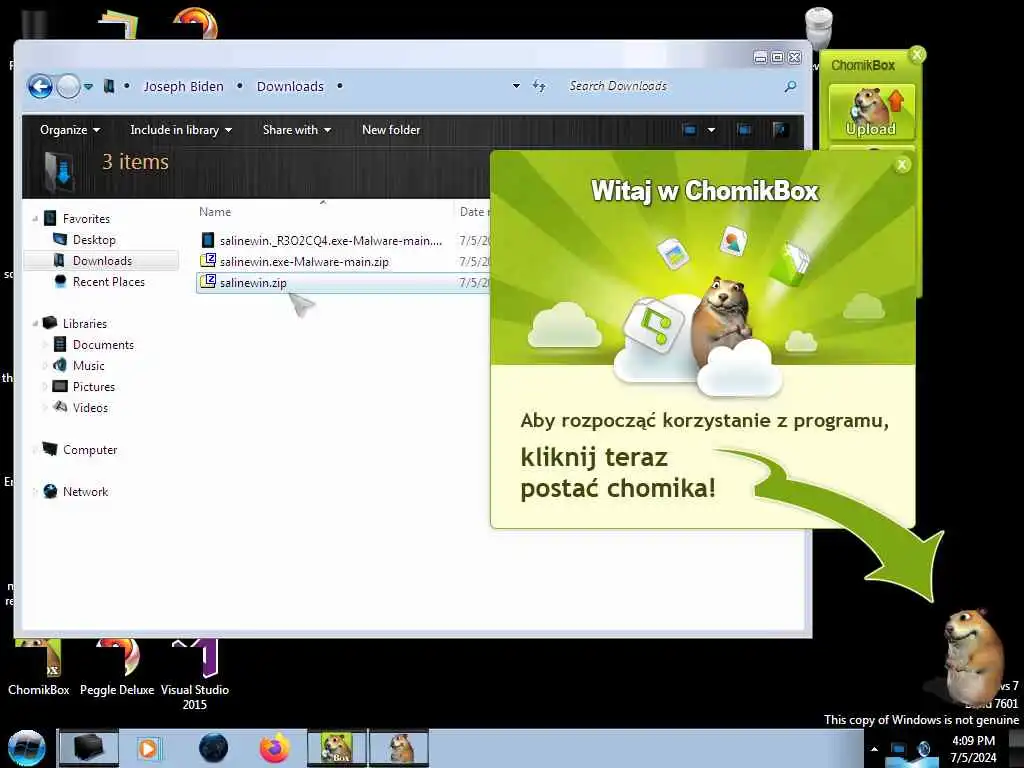
Task: Collapse the Favorites tree group
Action: 35,219
